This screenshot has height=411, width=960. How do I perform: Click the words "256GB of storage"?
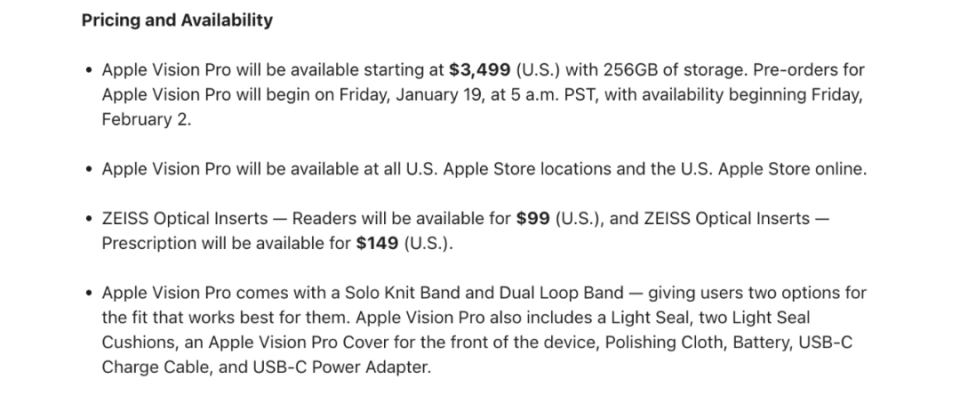[675, 70]
